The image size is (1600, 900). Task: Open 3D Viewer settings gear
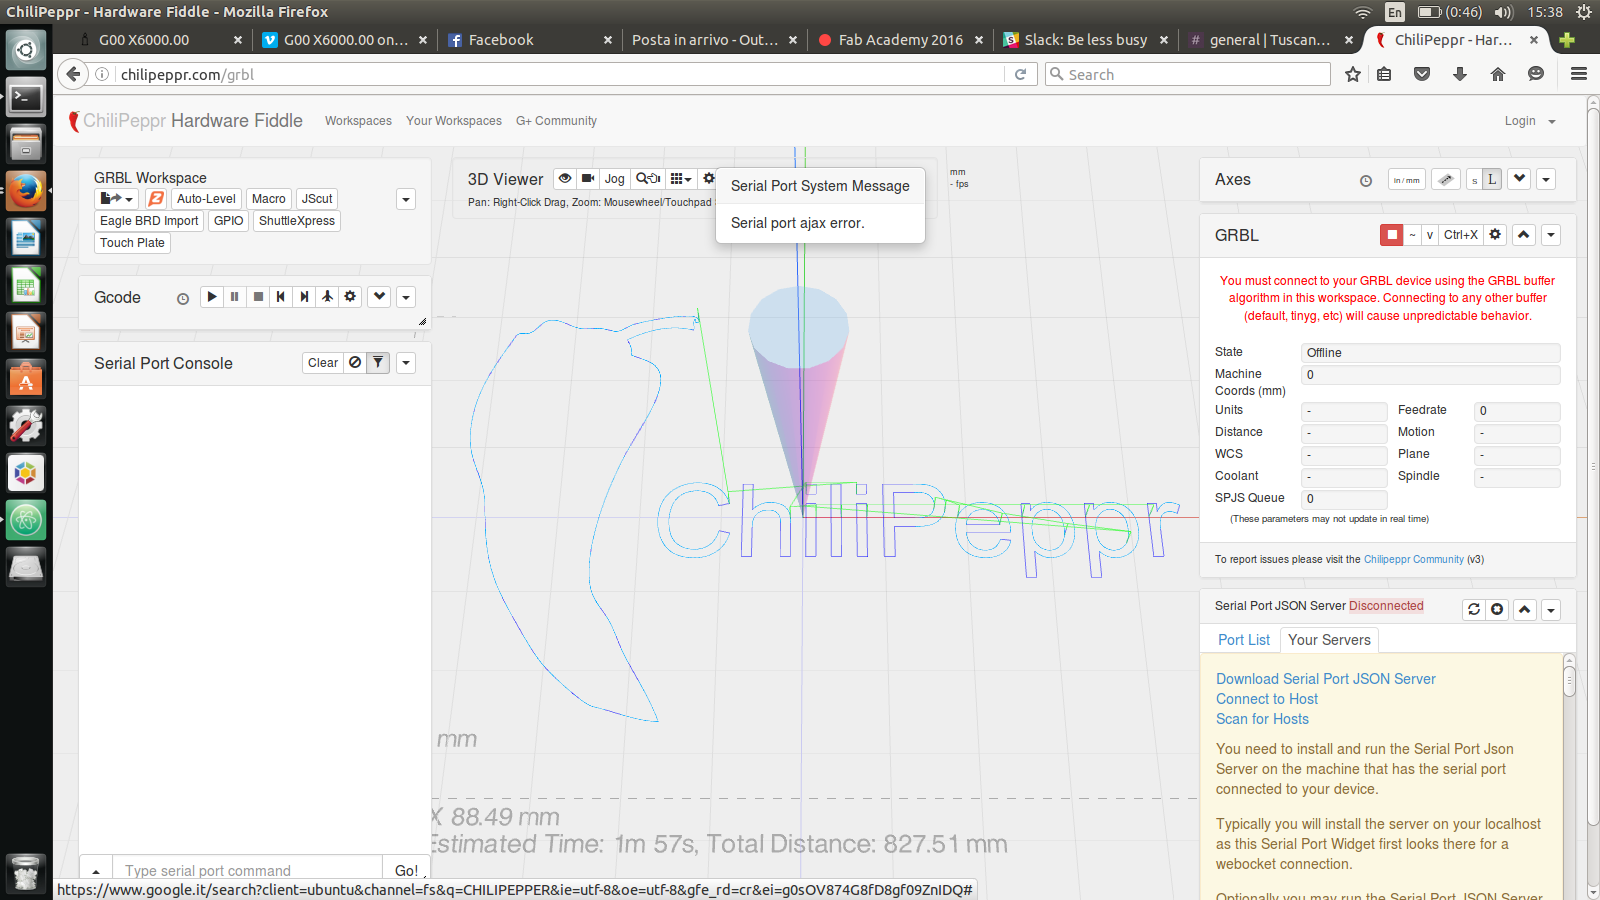[x=708, y=179]
